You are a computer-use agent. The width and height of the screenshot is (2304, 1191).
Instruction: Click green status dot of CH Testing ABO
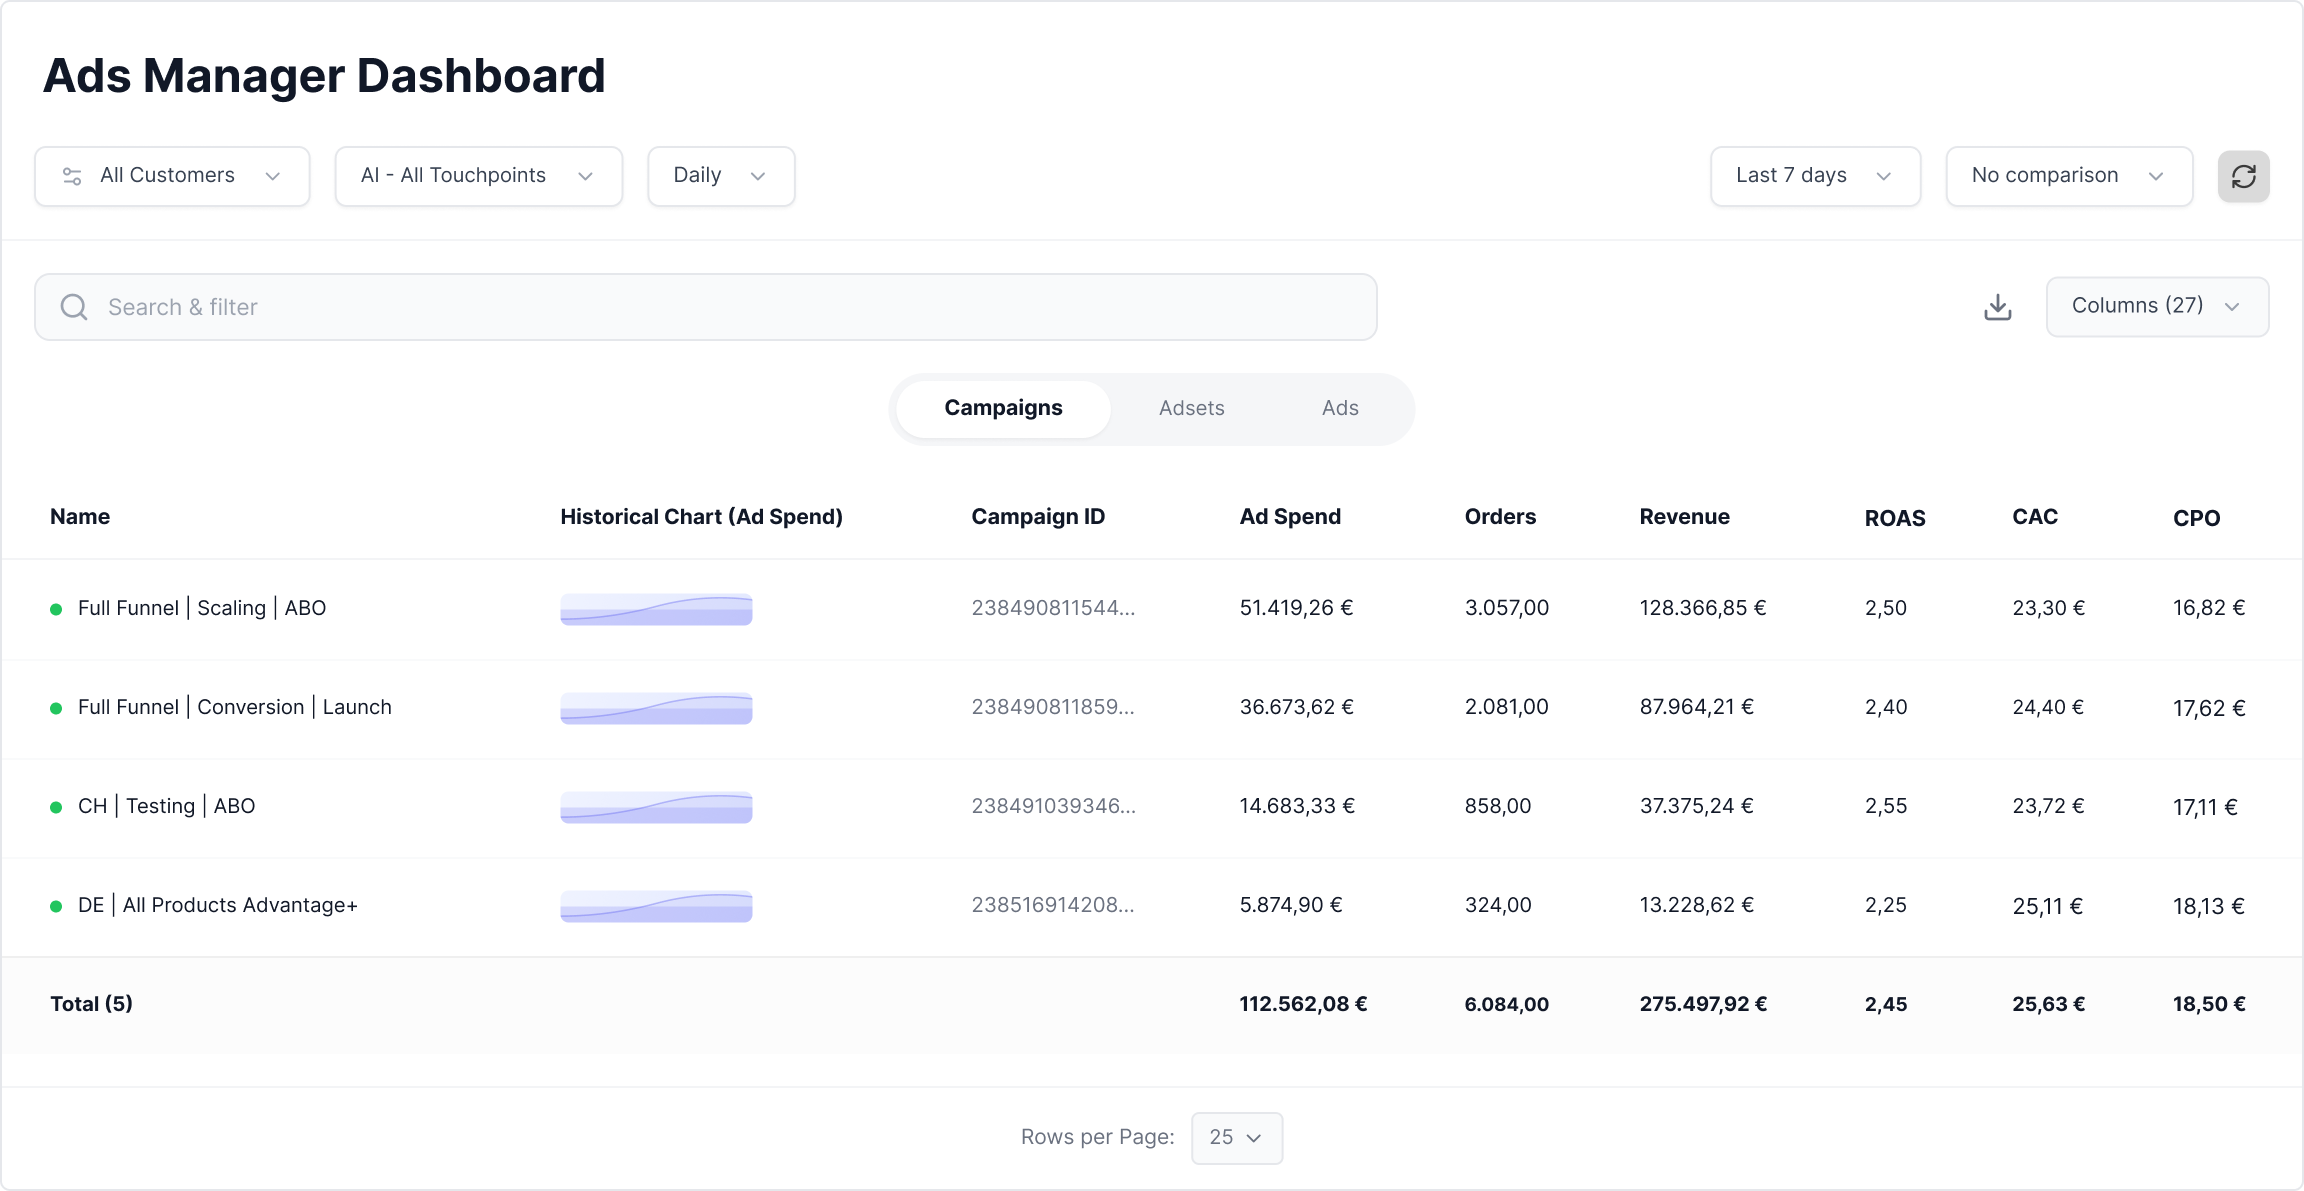pos(56,807)
